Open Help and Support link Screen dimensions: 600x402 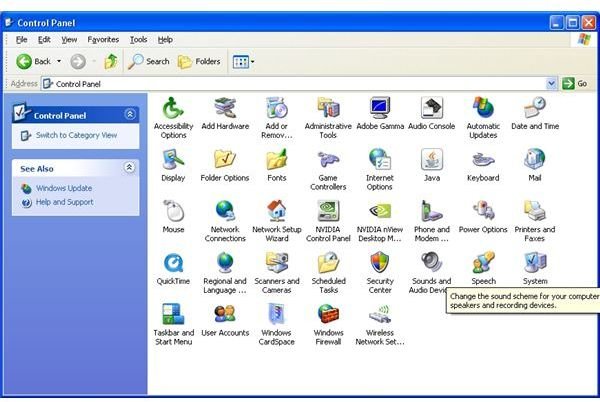coord(65,202)
